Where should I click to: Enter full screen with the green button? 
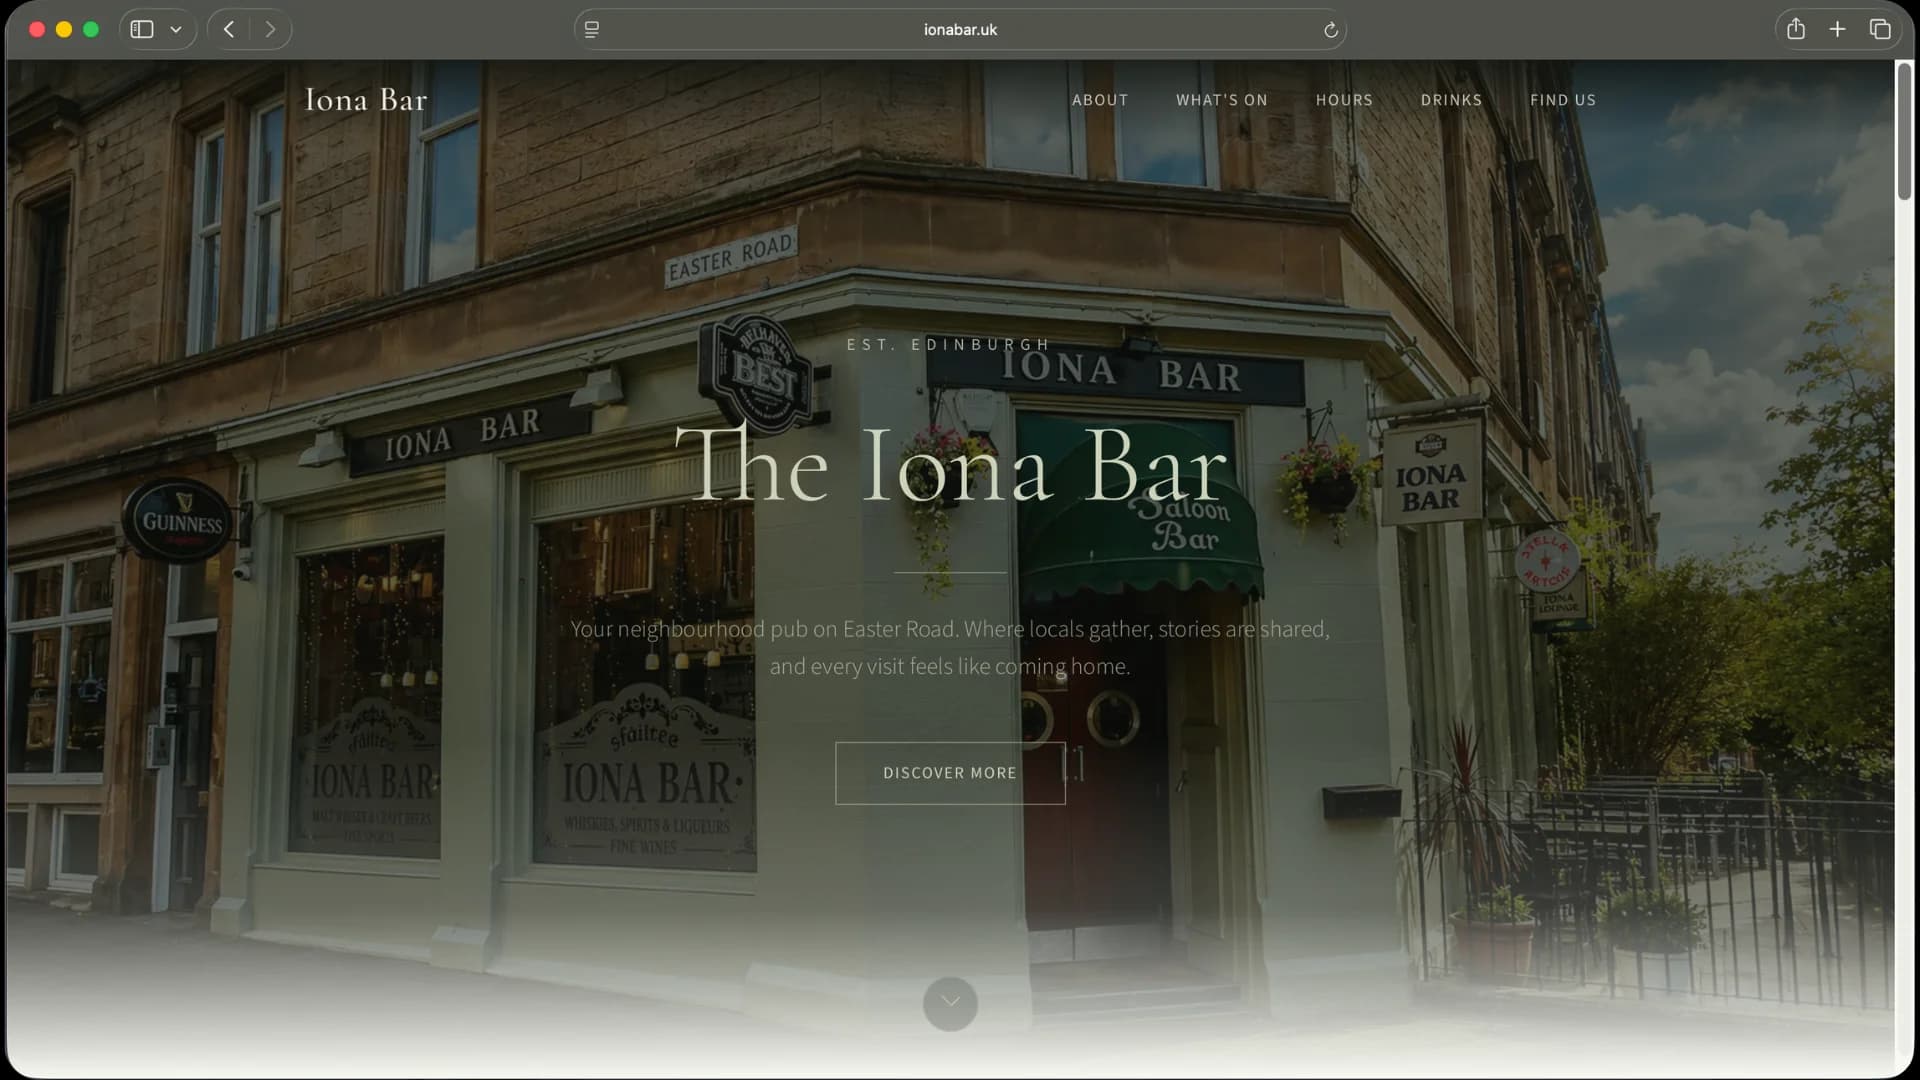(x=91, y=30)
